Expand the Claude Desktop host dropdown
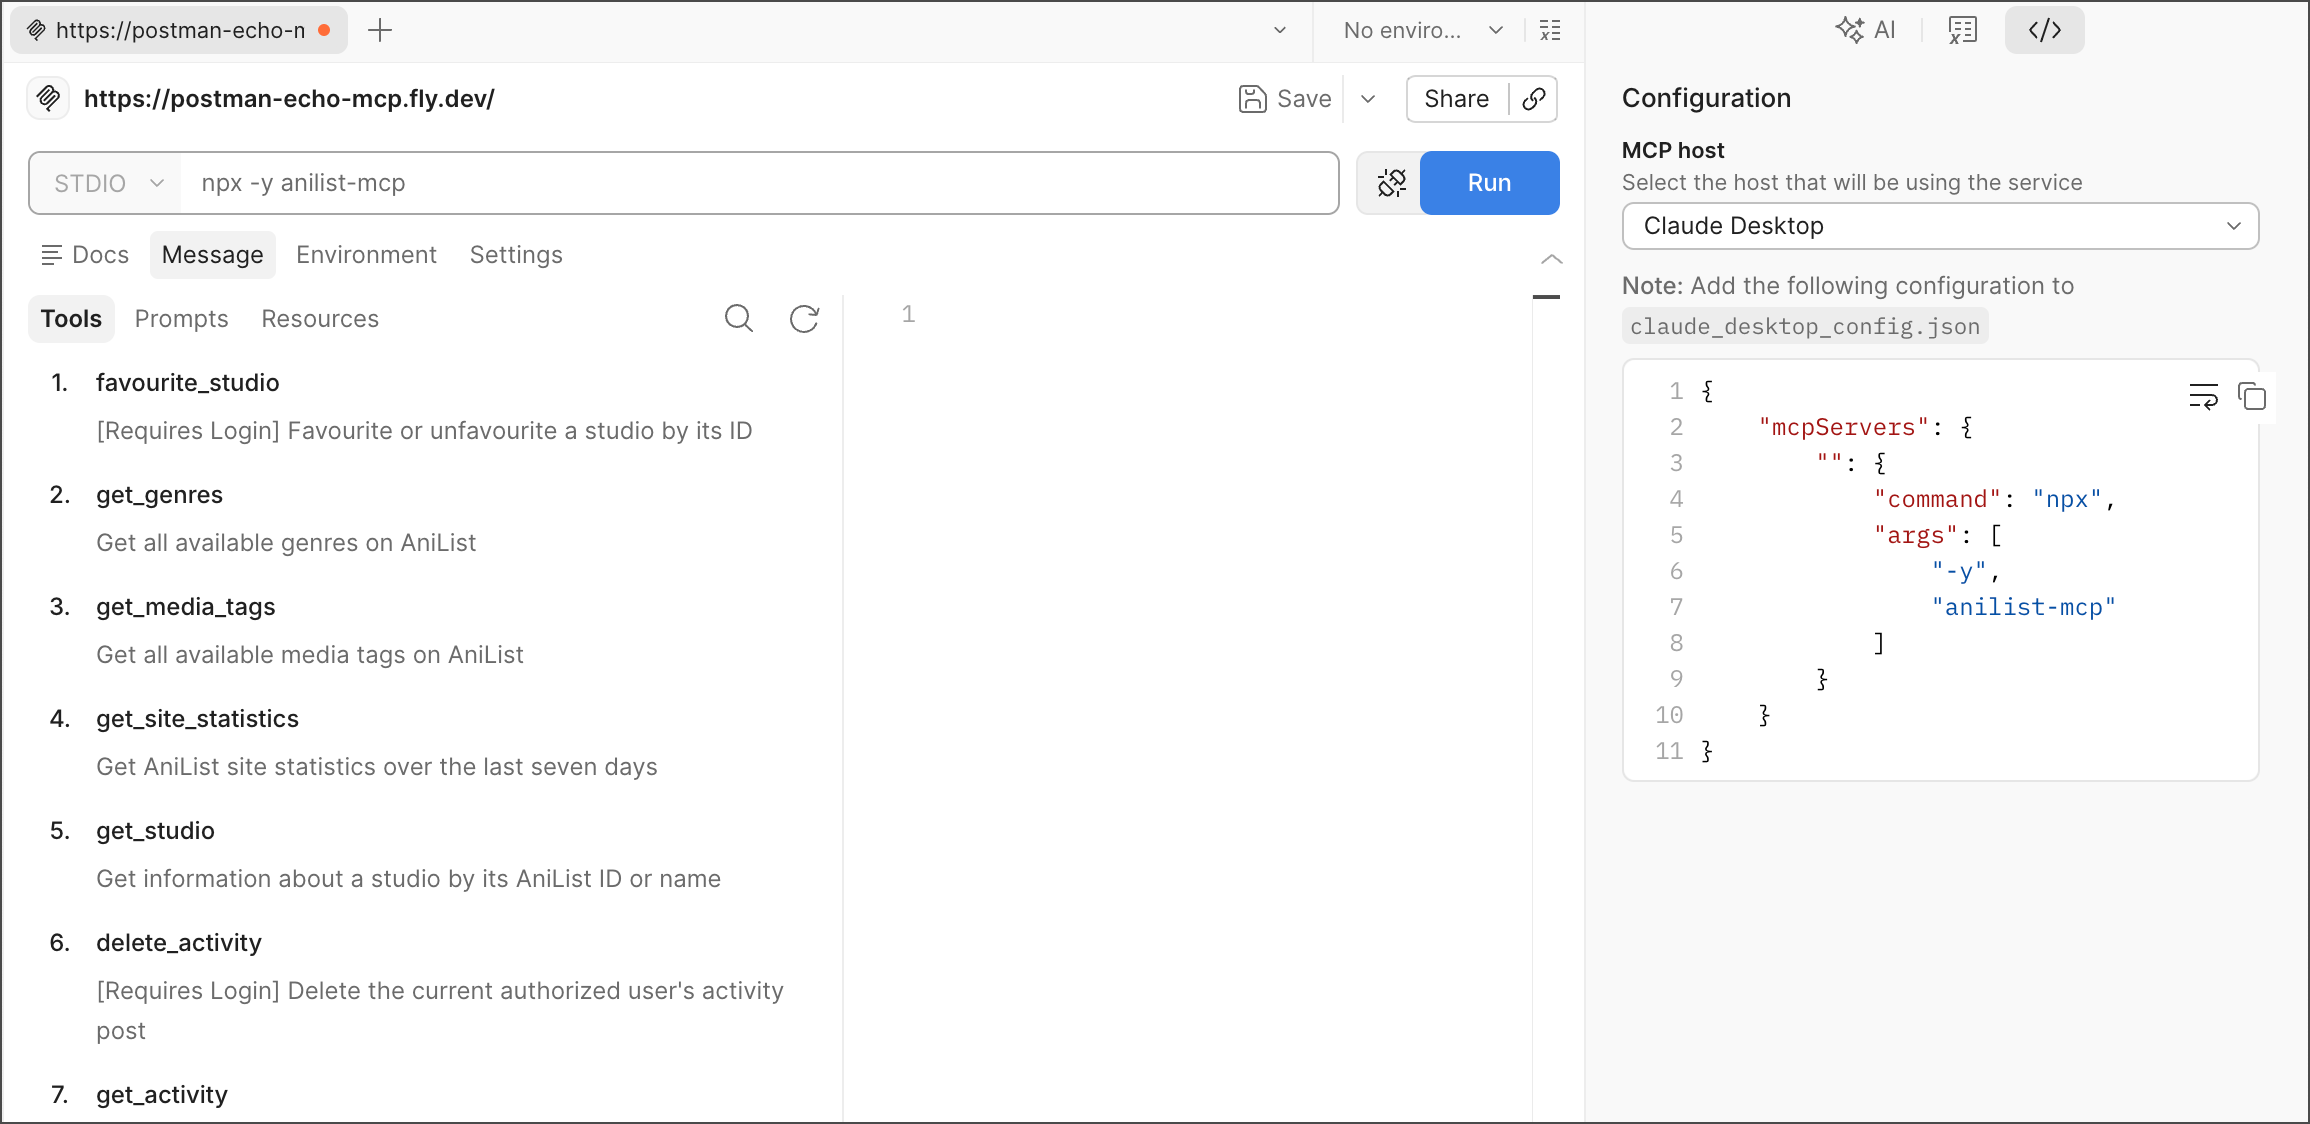 [x=1939, y=226]
